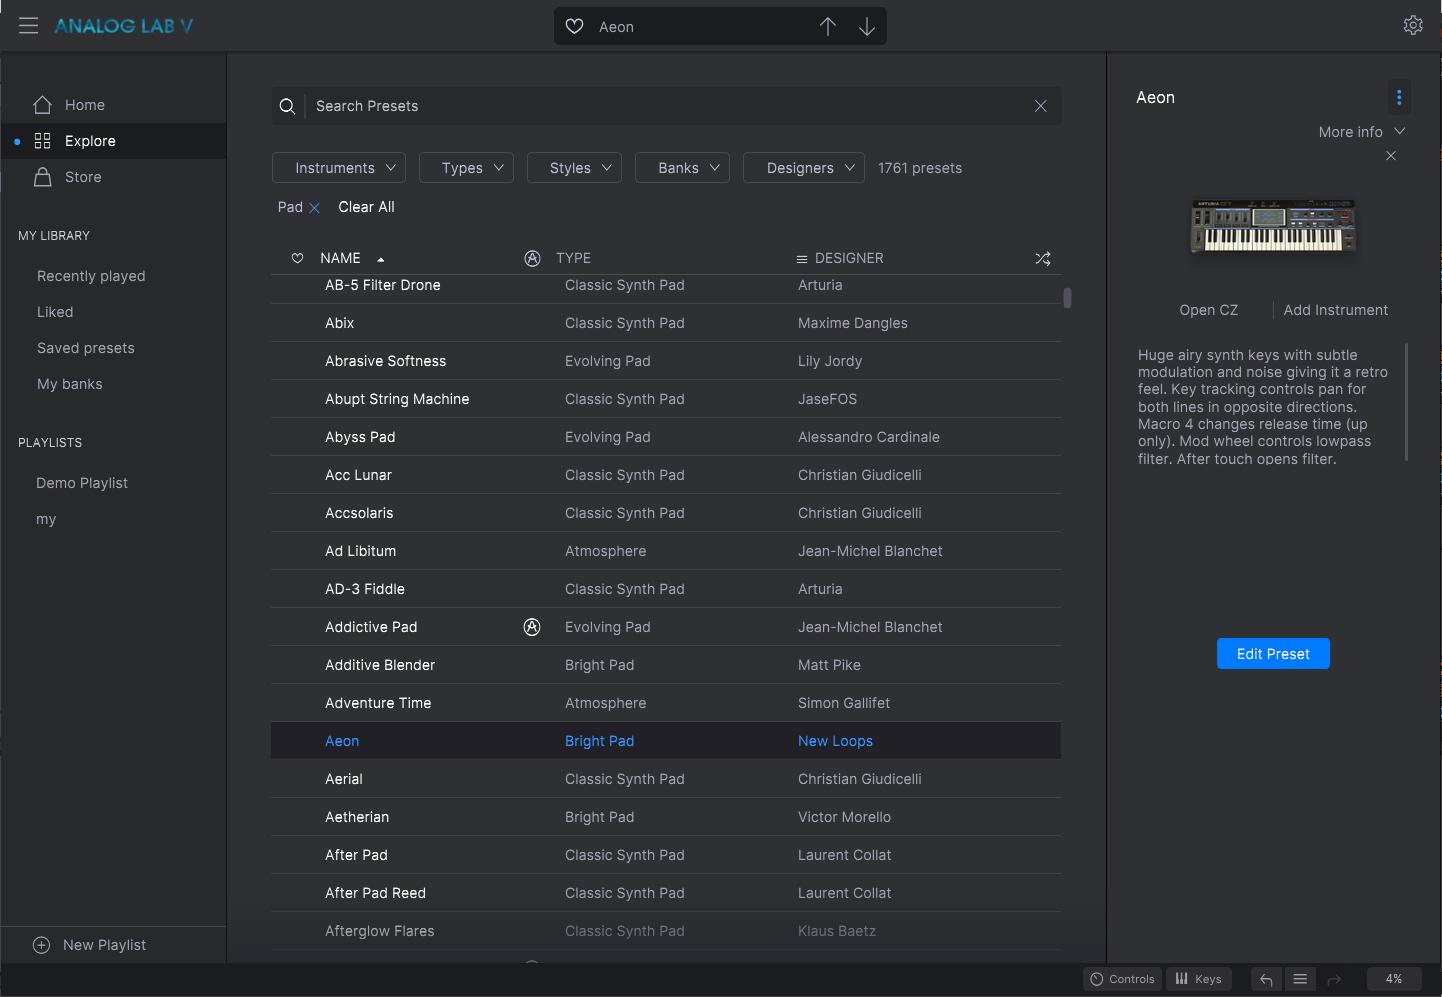This screenshot has width=1442, height=997.
Task: Select the Additive Blender preset
Action: pyautogui.click(x=666, y=665)
